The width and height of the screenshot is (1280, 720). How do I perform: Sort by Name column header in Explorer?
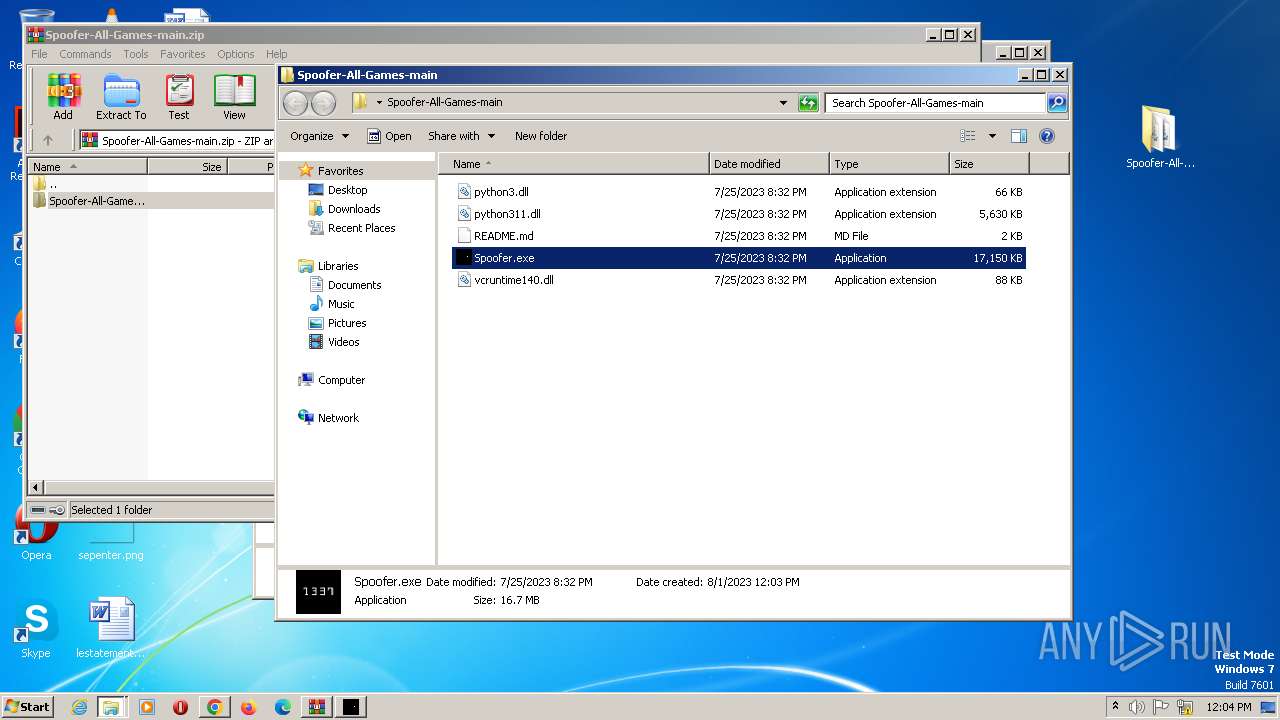pos(574,164)
